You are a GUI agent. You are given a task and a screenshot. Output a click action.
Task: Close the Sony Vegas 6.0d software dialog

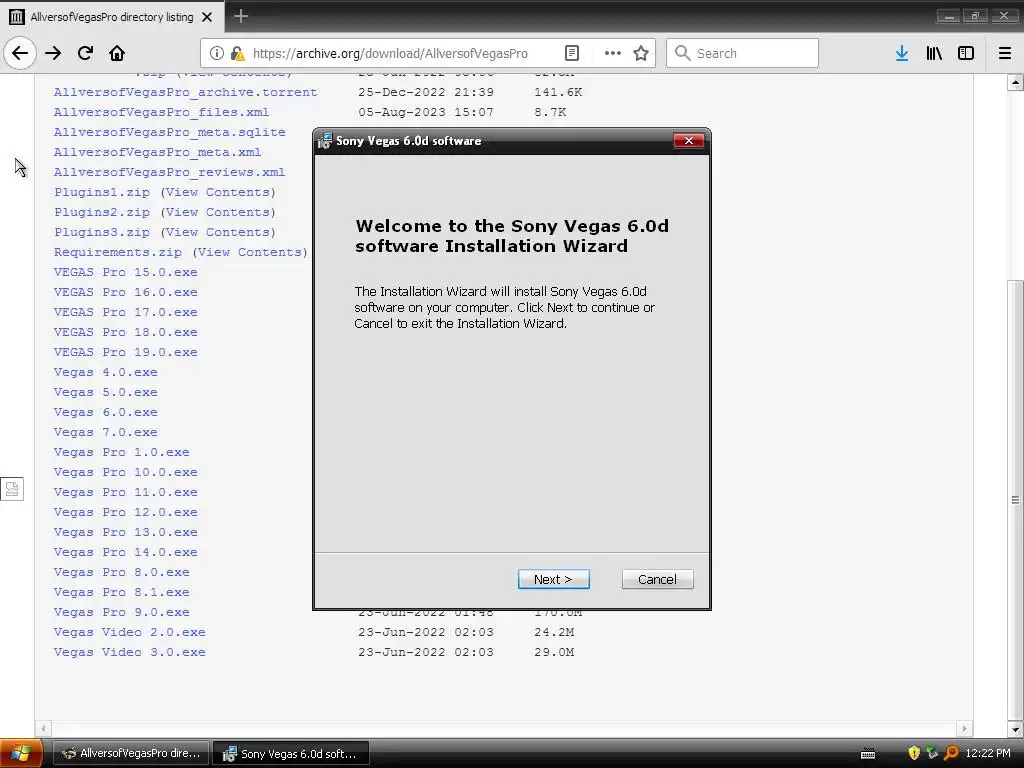pyautogui.click(x=688, y=140)
